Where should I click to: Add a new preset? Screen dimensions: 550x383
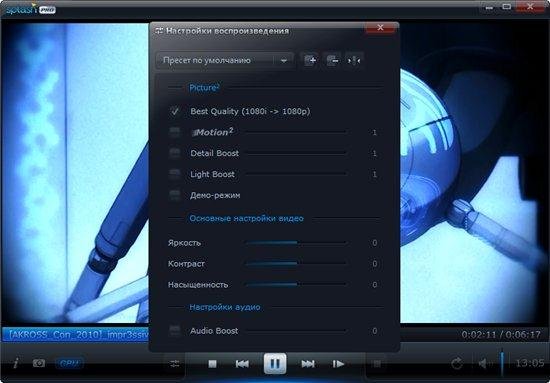[310, 60]
